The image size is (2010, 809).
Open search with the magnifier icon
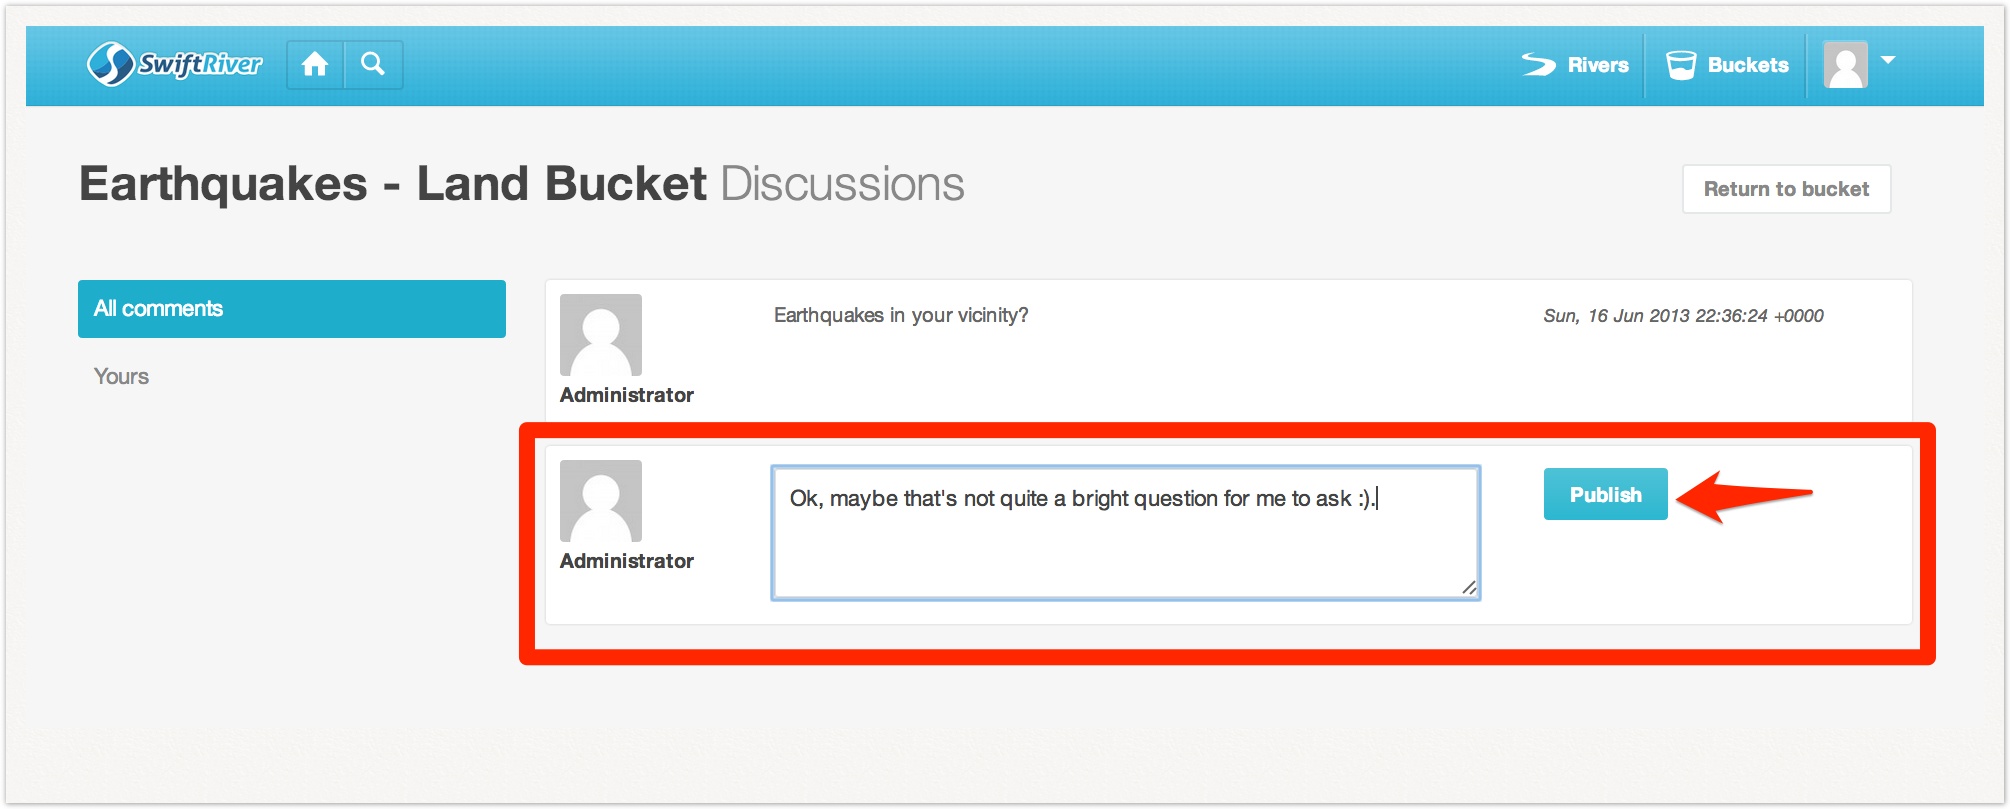point(373,65)
